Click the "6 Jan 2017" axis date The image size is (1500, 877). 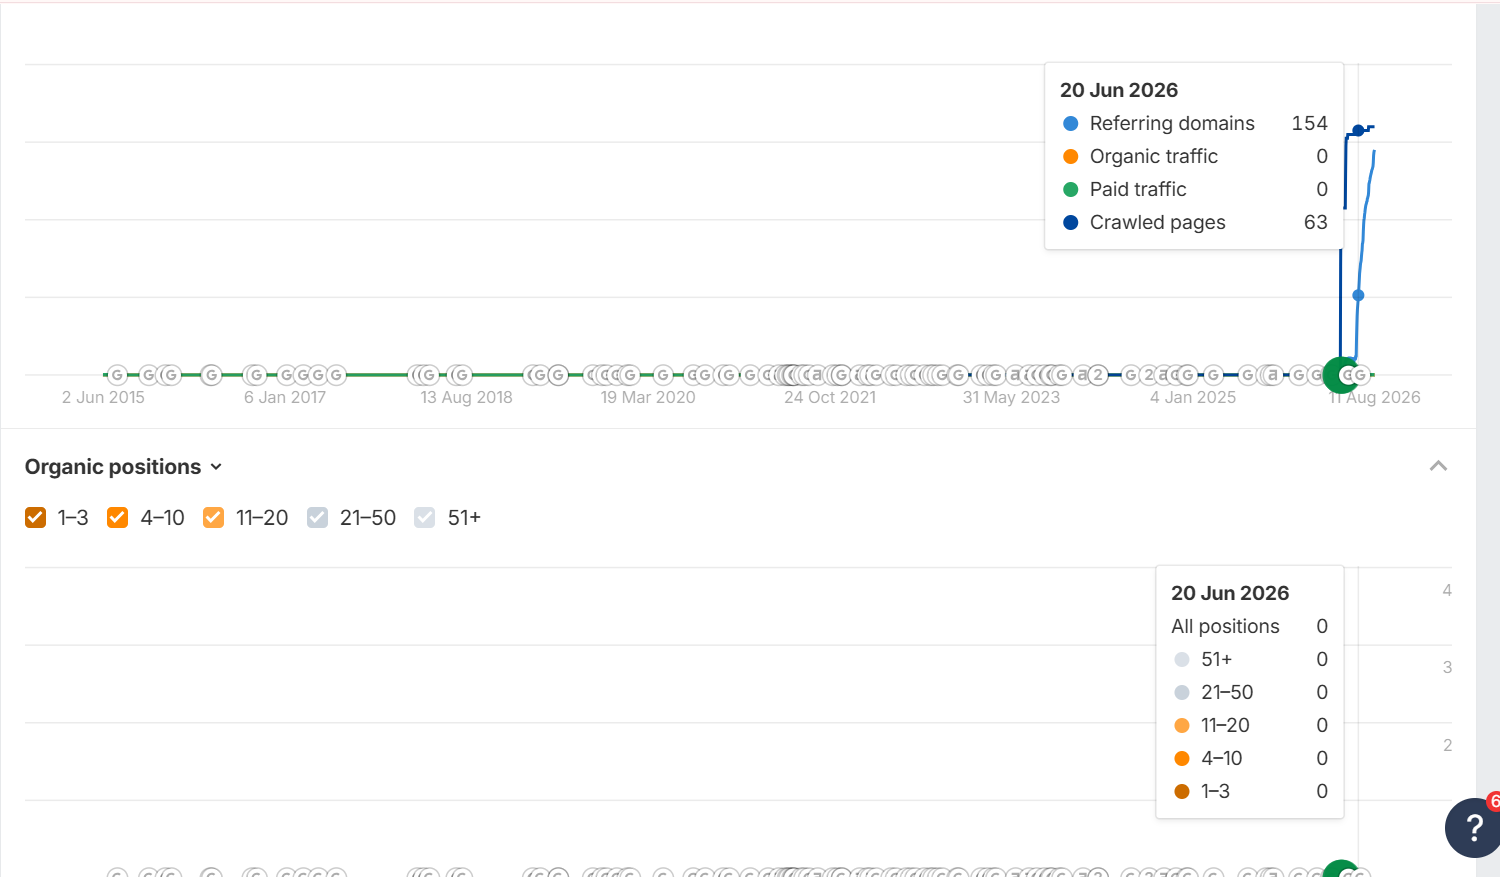coord(285,397)
